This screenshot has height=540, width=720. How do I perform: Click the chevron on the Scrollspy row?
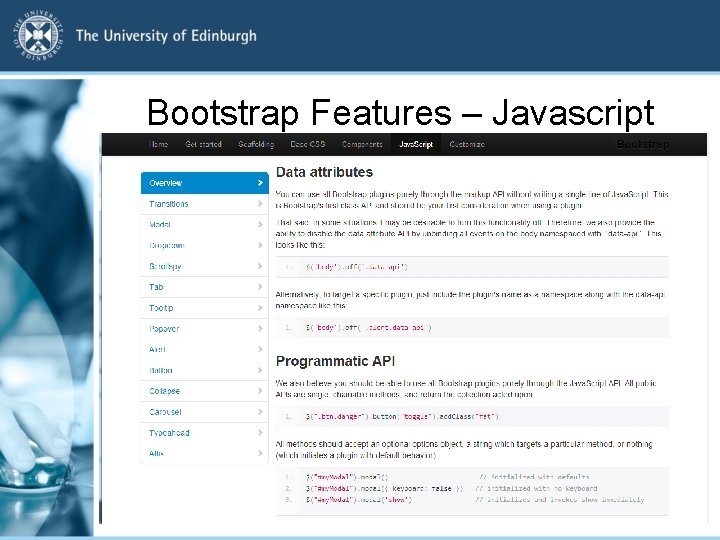point(260,266)
